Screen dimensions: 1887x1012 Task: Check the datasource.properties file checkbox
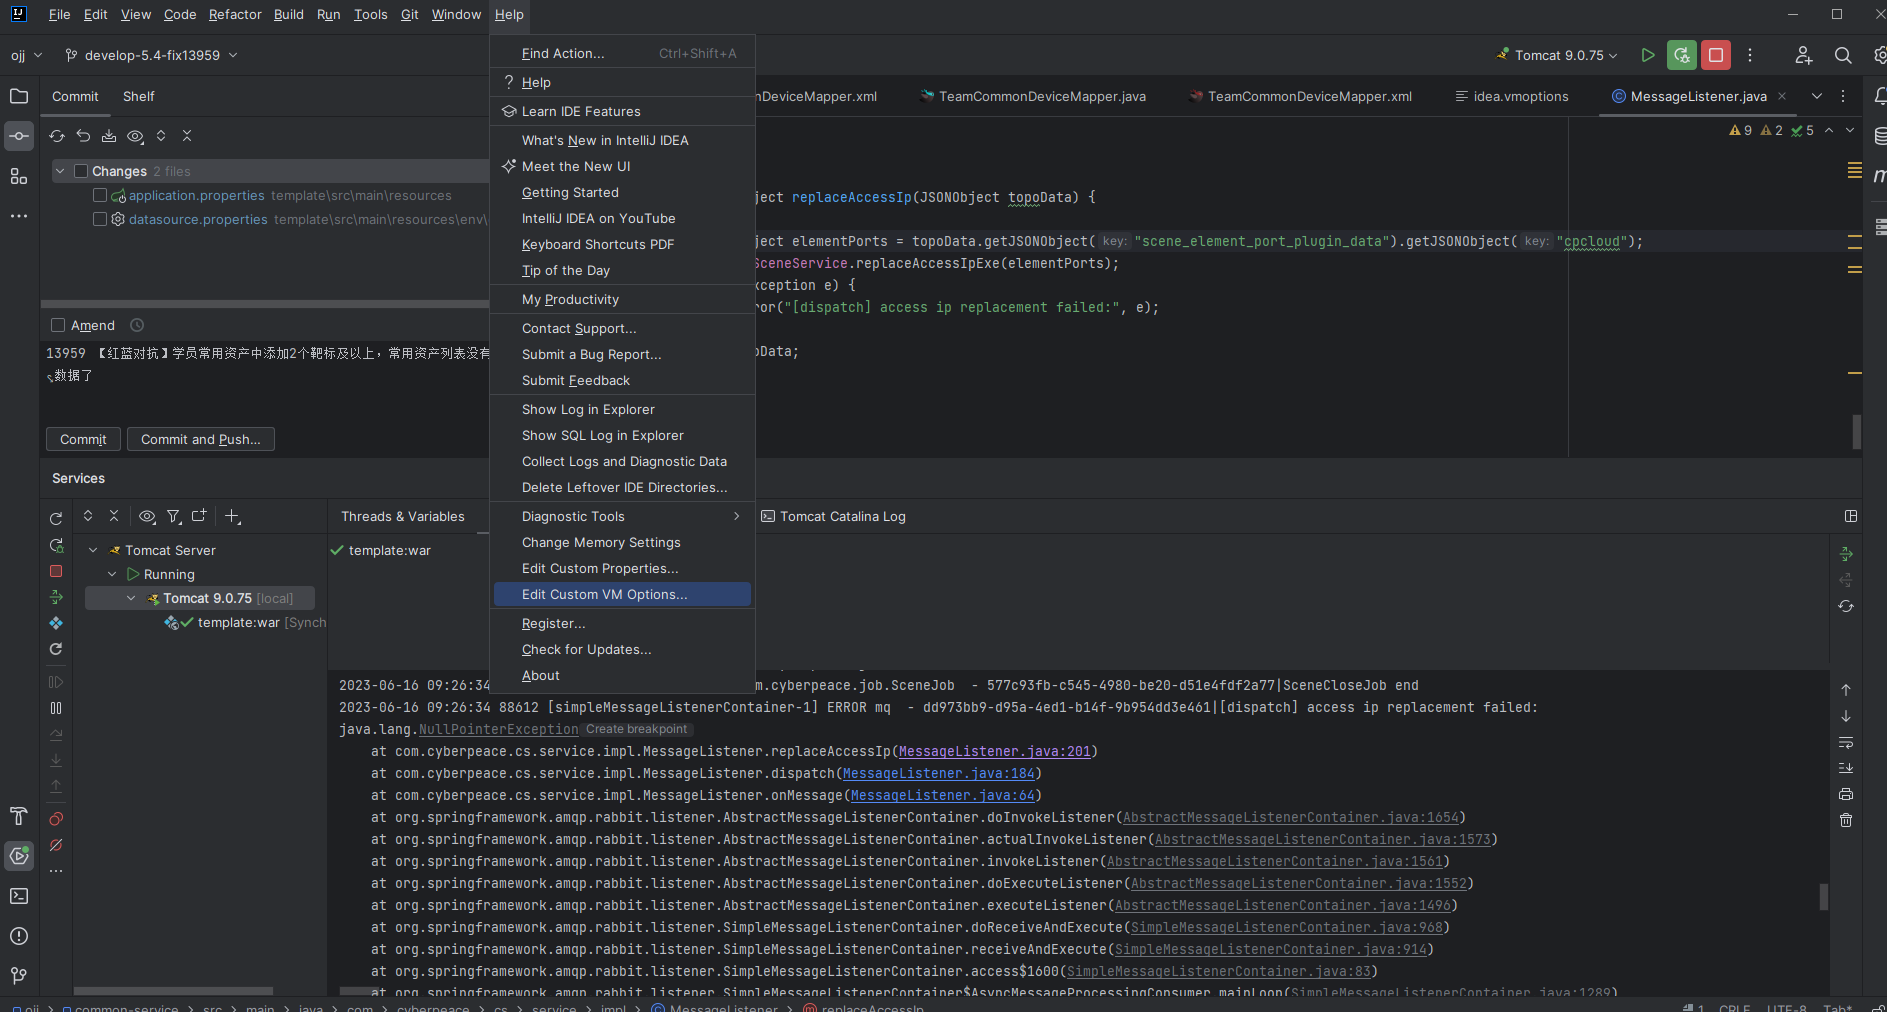100,219
